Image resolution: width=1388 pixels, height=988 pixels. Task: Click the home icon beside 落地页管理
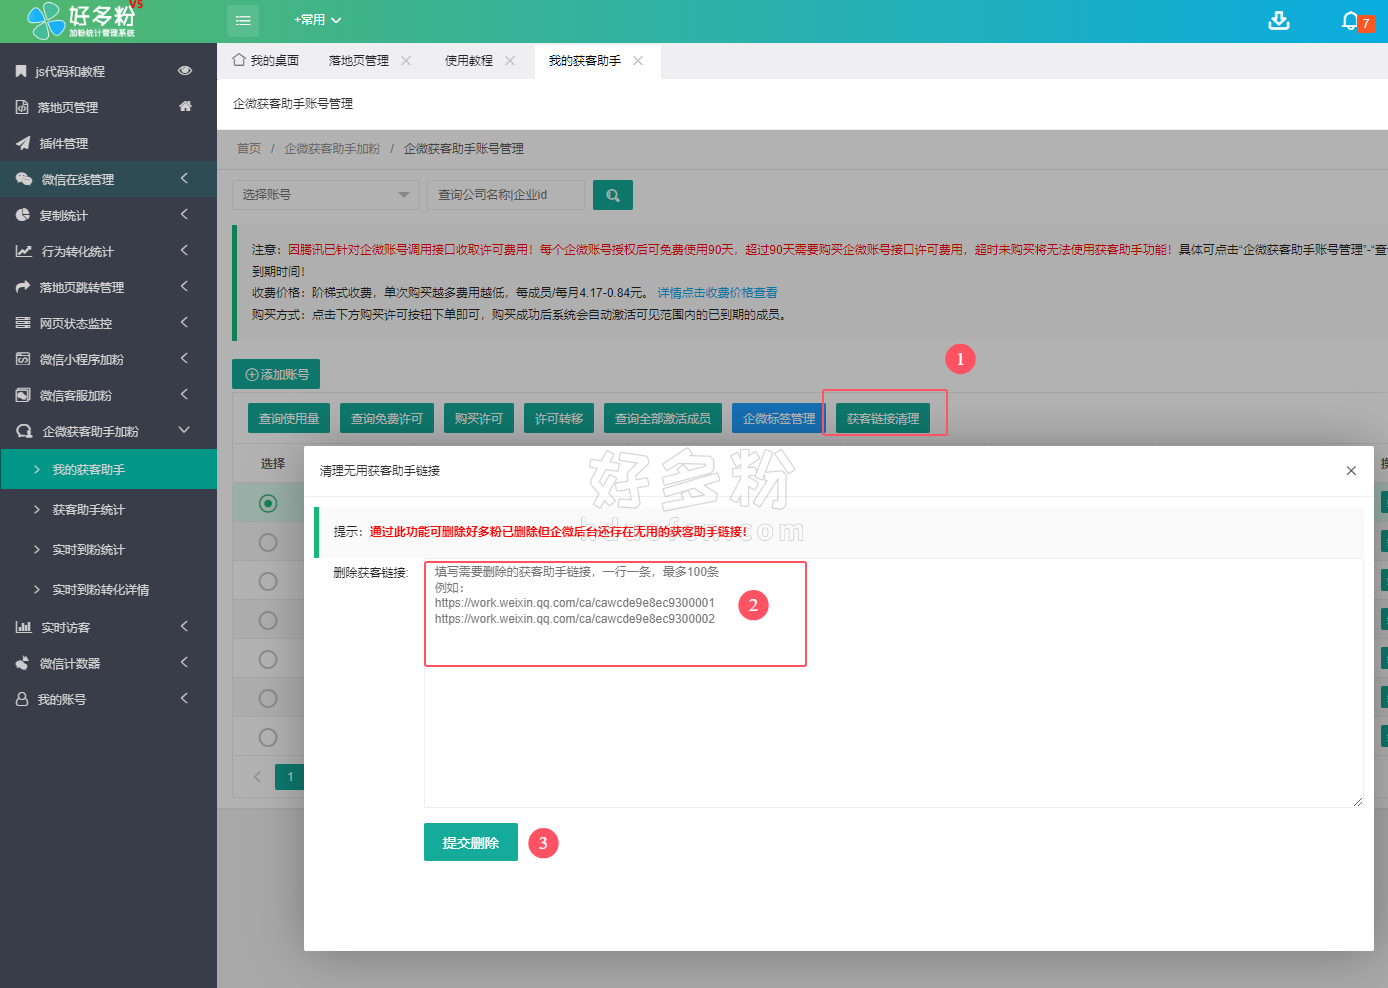[x=185, y=106]
